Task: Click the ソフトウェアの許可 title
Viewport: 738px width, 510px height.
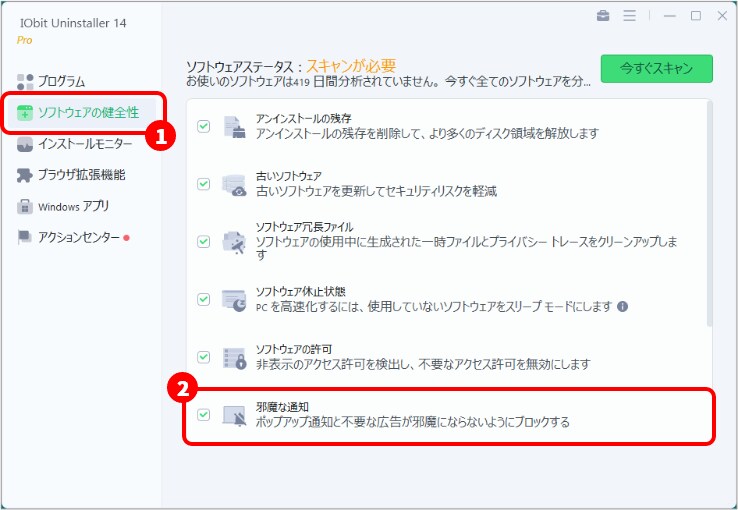Action: pos(294,350)
